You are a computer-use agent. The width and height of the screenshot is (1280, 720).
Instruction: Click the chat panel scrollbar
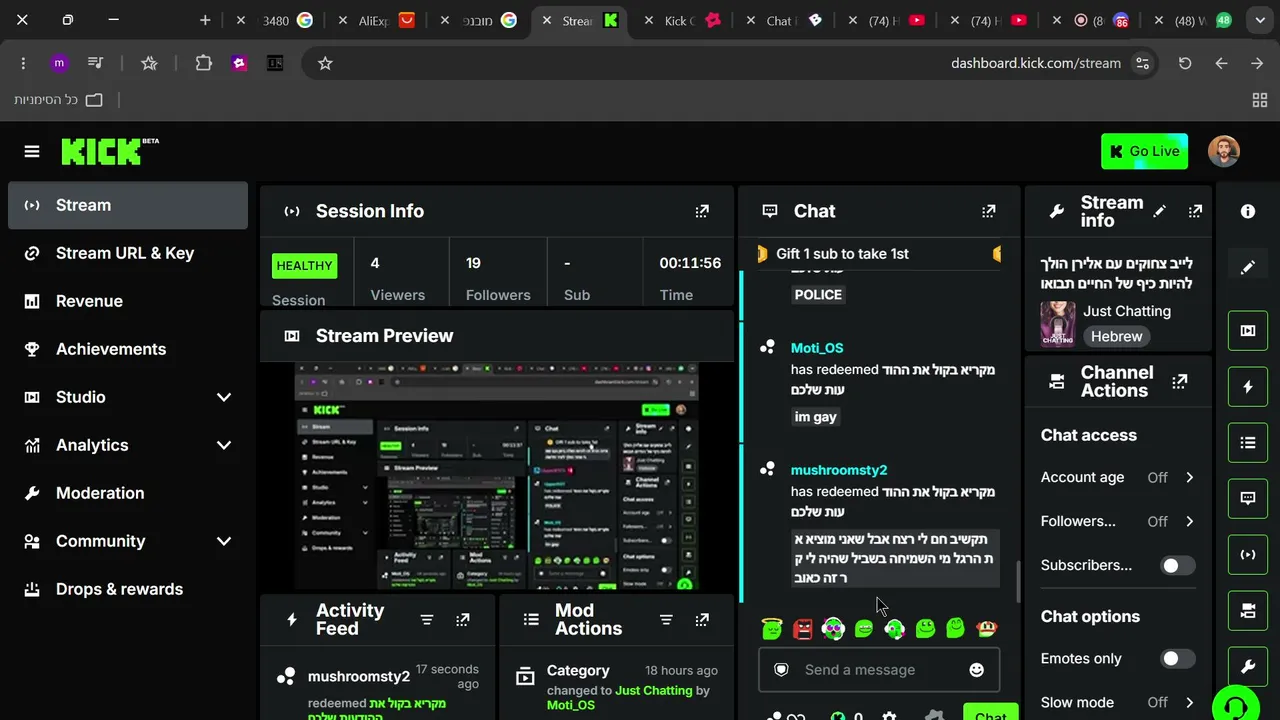[x=1018, y=581]
